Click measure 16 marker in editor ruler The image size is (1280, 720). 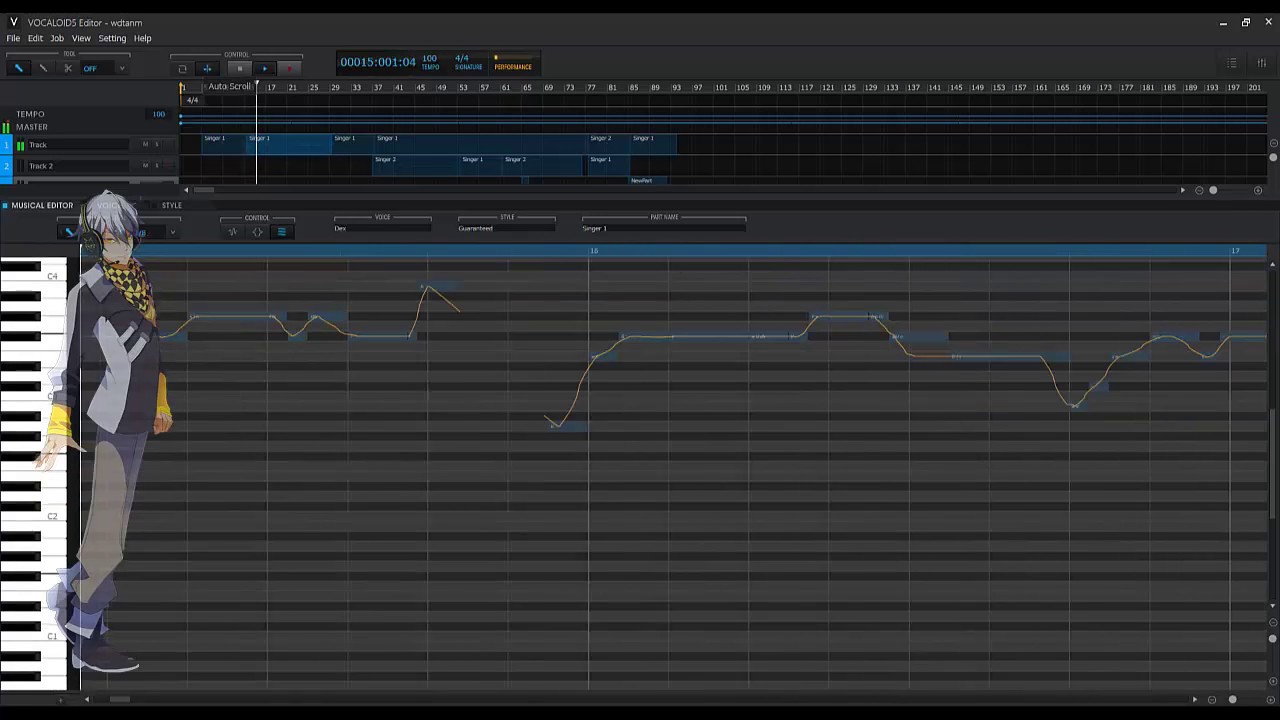pos(593,251)
